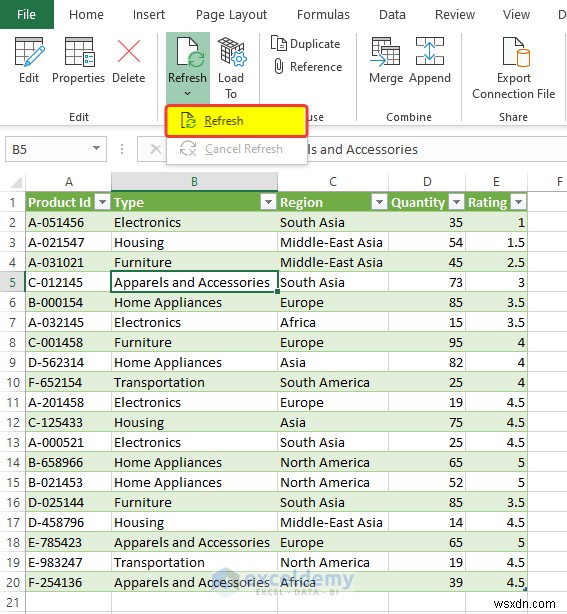
Task: Click the Edit query icon
Action: click(29, 52)
